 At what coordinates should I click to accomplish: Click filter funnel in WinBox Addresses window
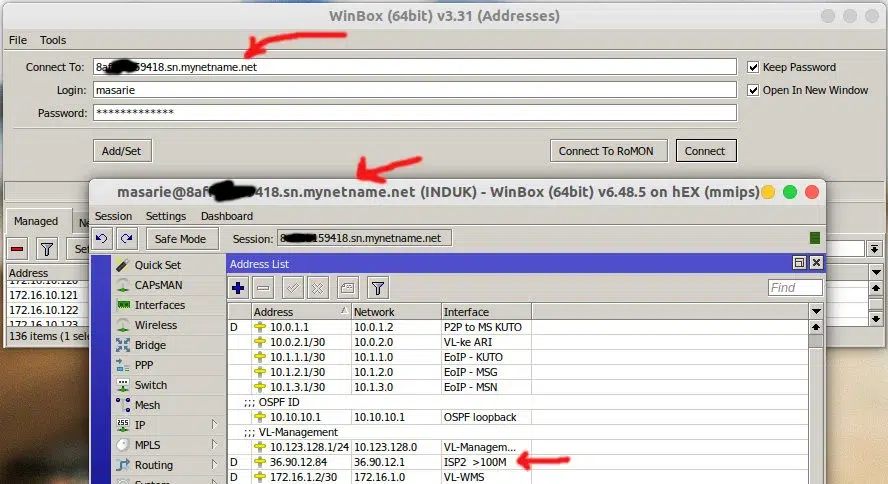coord(47,249)
